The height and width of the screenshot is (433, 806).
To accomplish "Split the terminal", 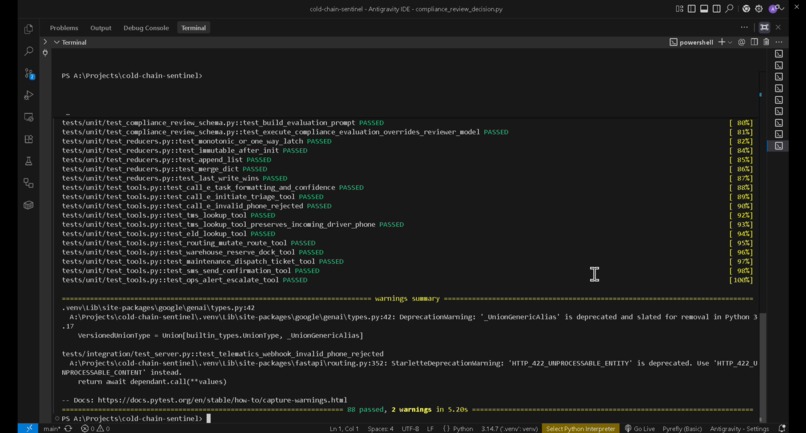I will 754,42.
